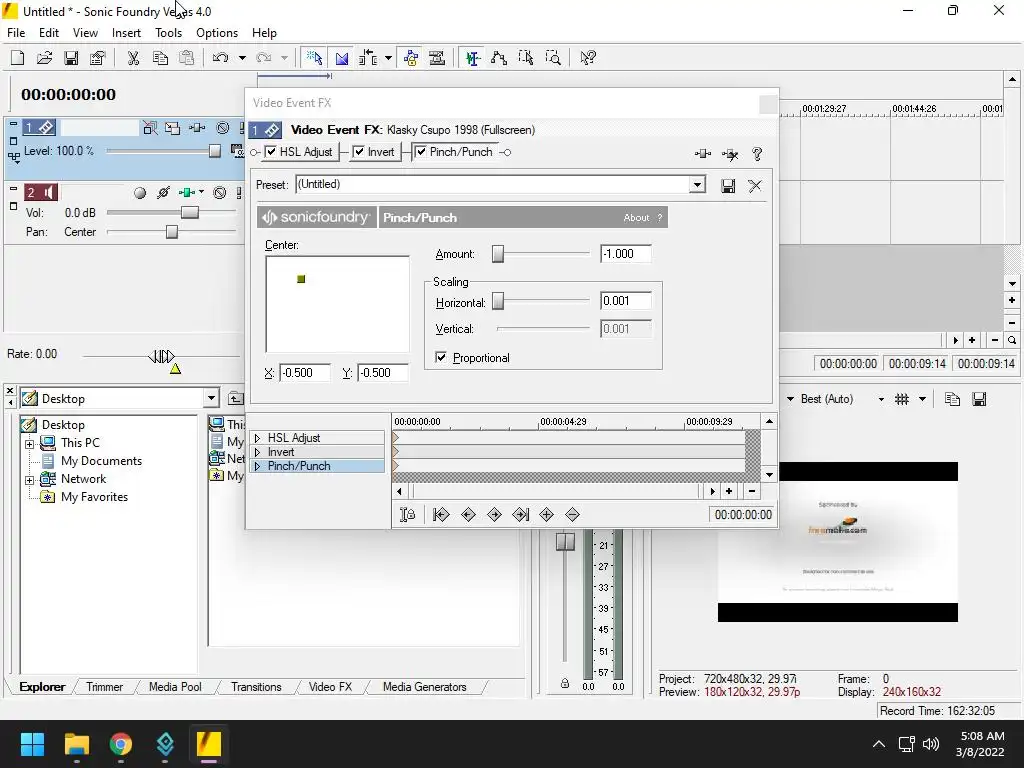This screenshot has width=1024, height=768.
Task: Open project Properties icon in toolbar
Action: tap(98, 57)
